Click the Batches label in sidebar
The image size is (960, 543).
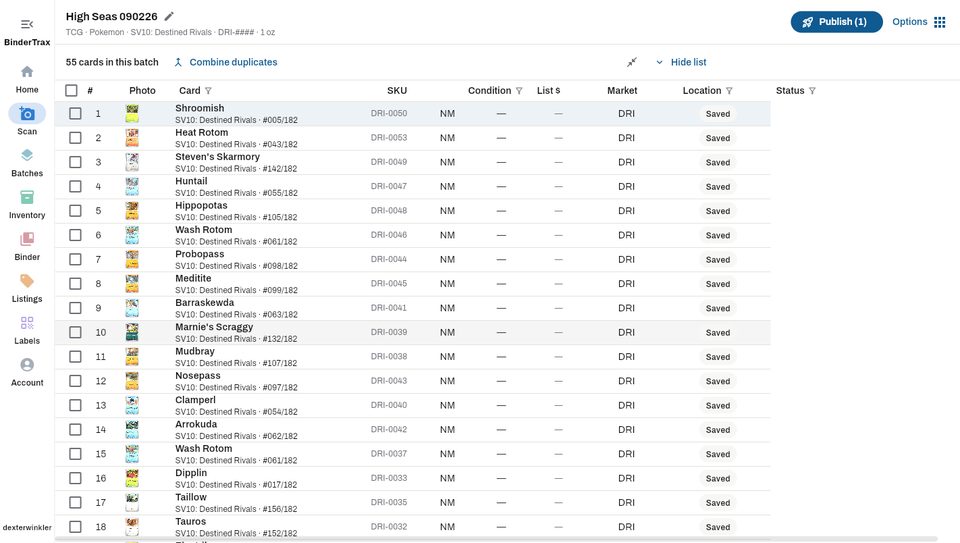click(27, 173)
